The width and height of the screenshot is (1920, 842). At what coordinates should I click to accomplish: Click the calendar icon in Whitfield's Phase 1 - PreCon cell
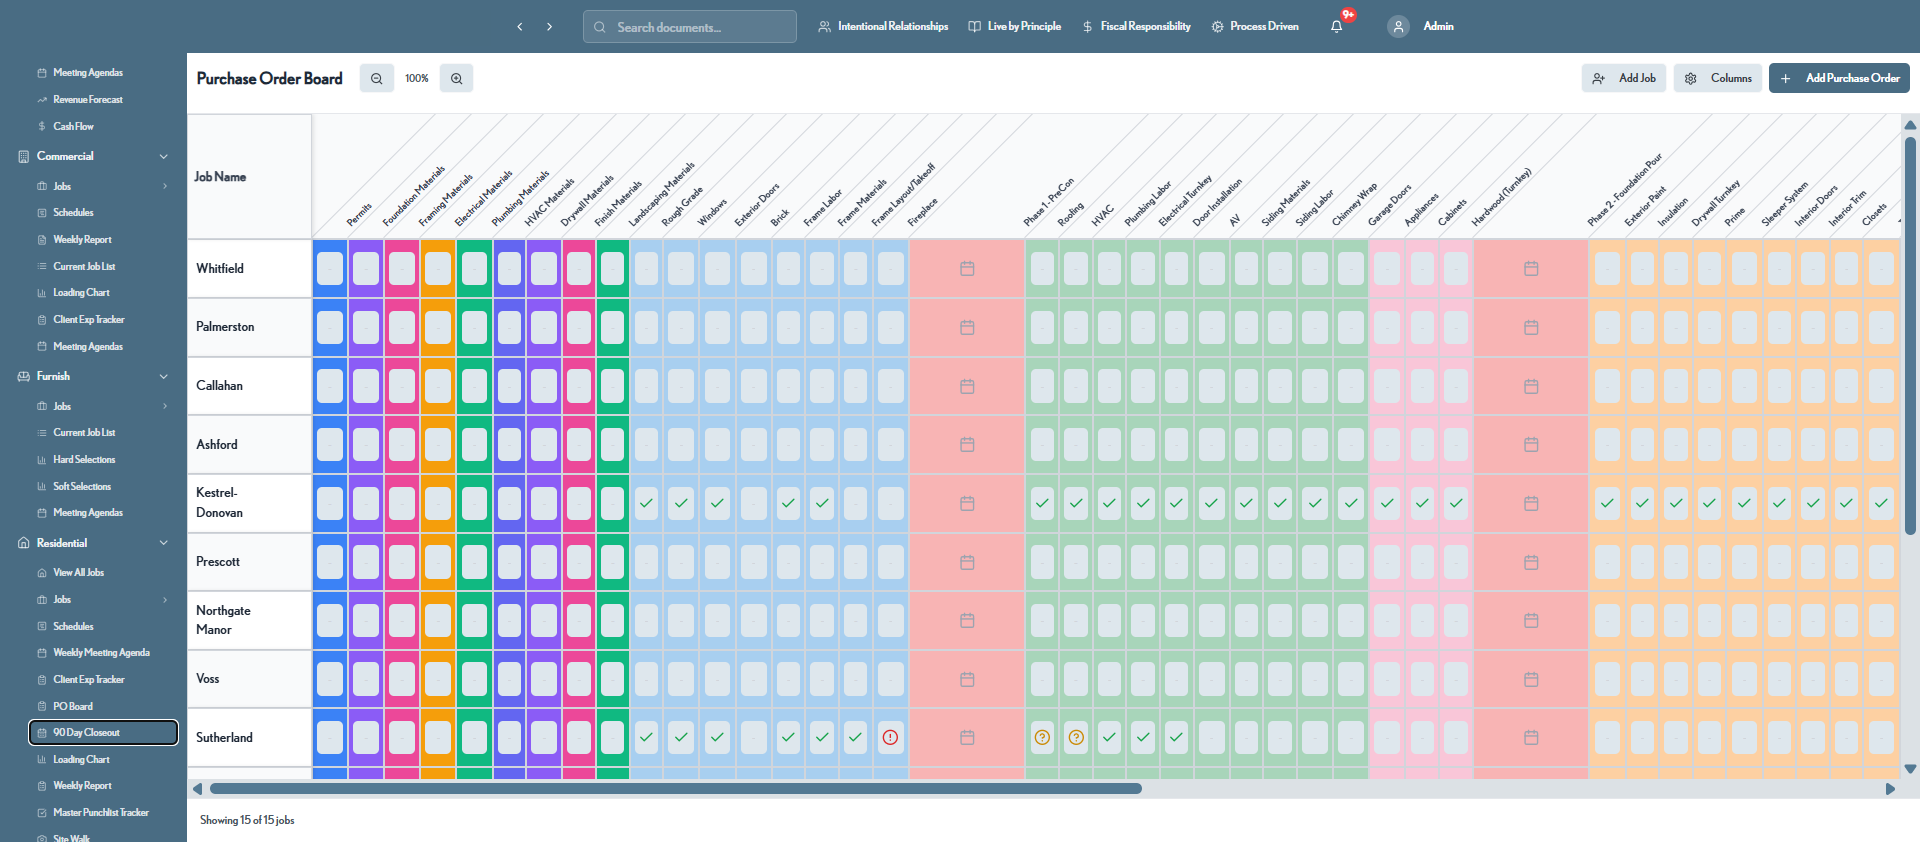pyautogui.click(x=967, y=268)
